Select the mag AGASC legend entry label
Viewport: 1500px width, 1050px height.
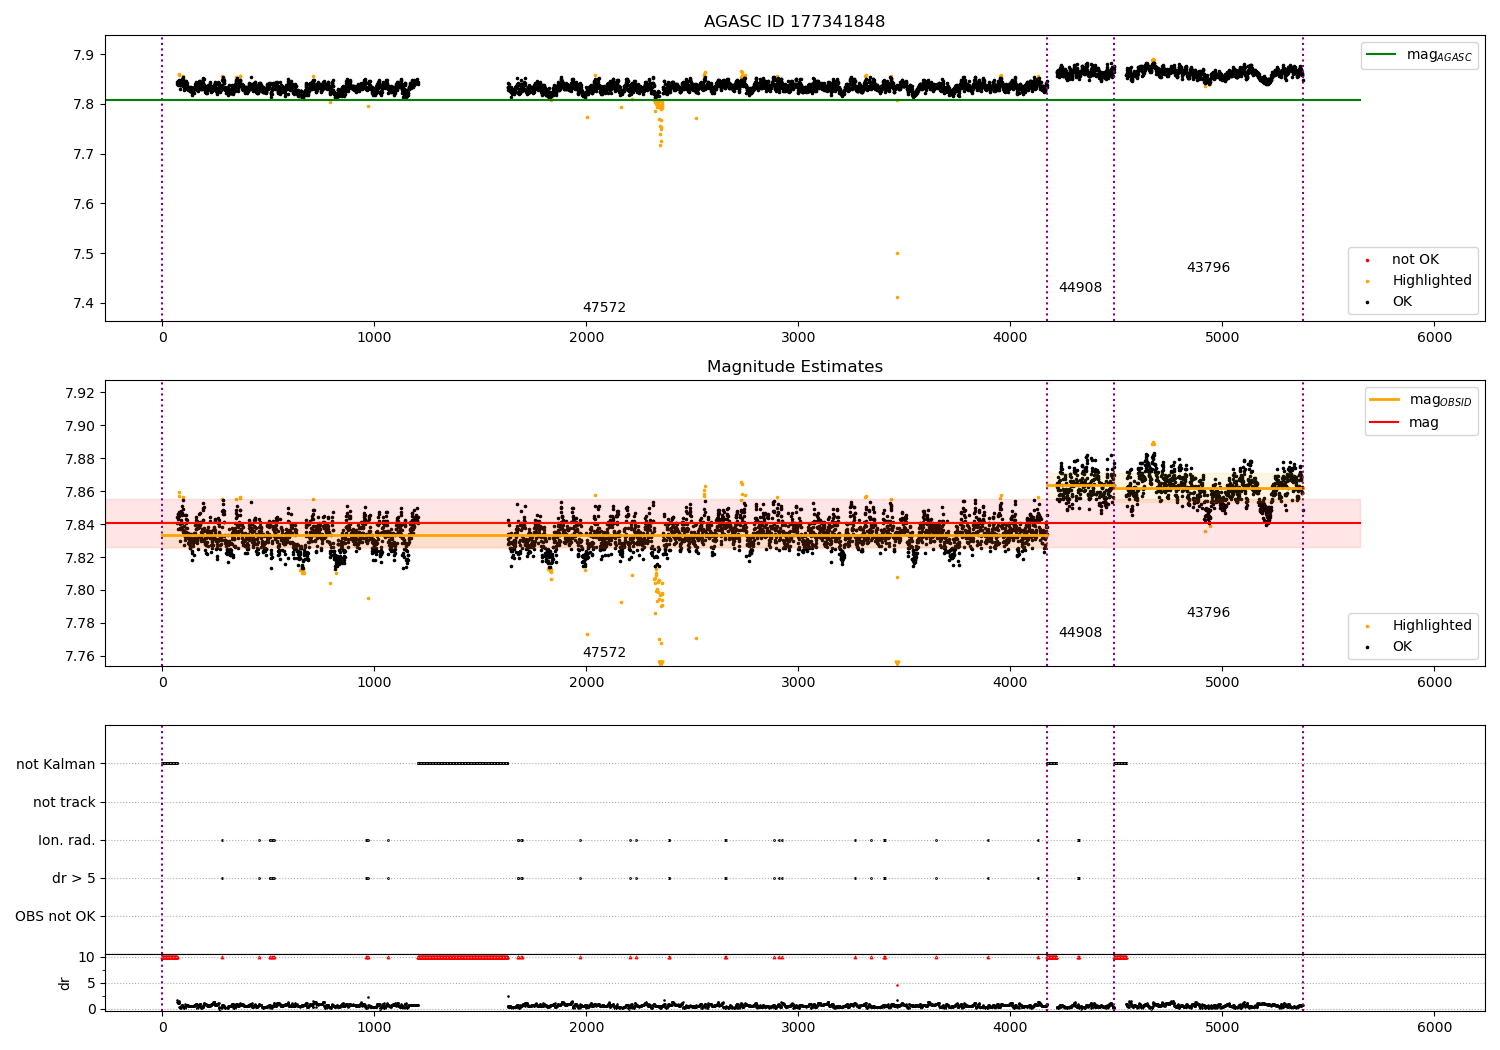pyautogui.click(x=1439, y=55)
